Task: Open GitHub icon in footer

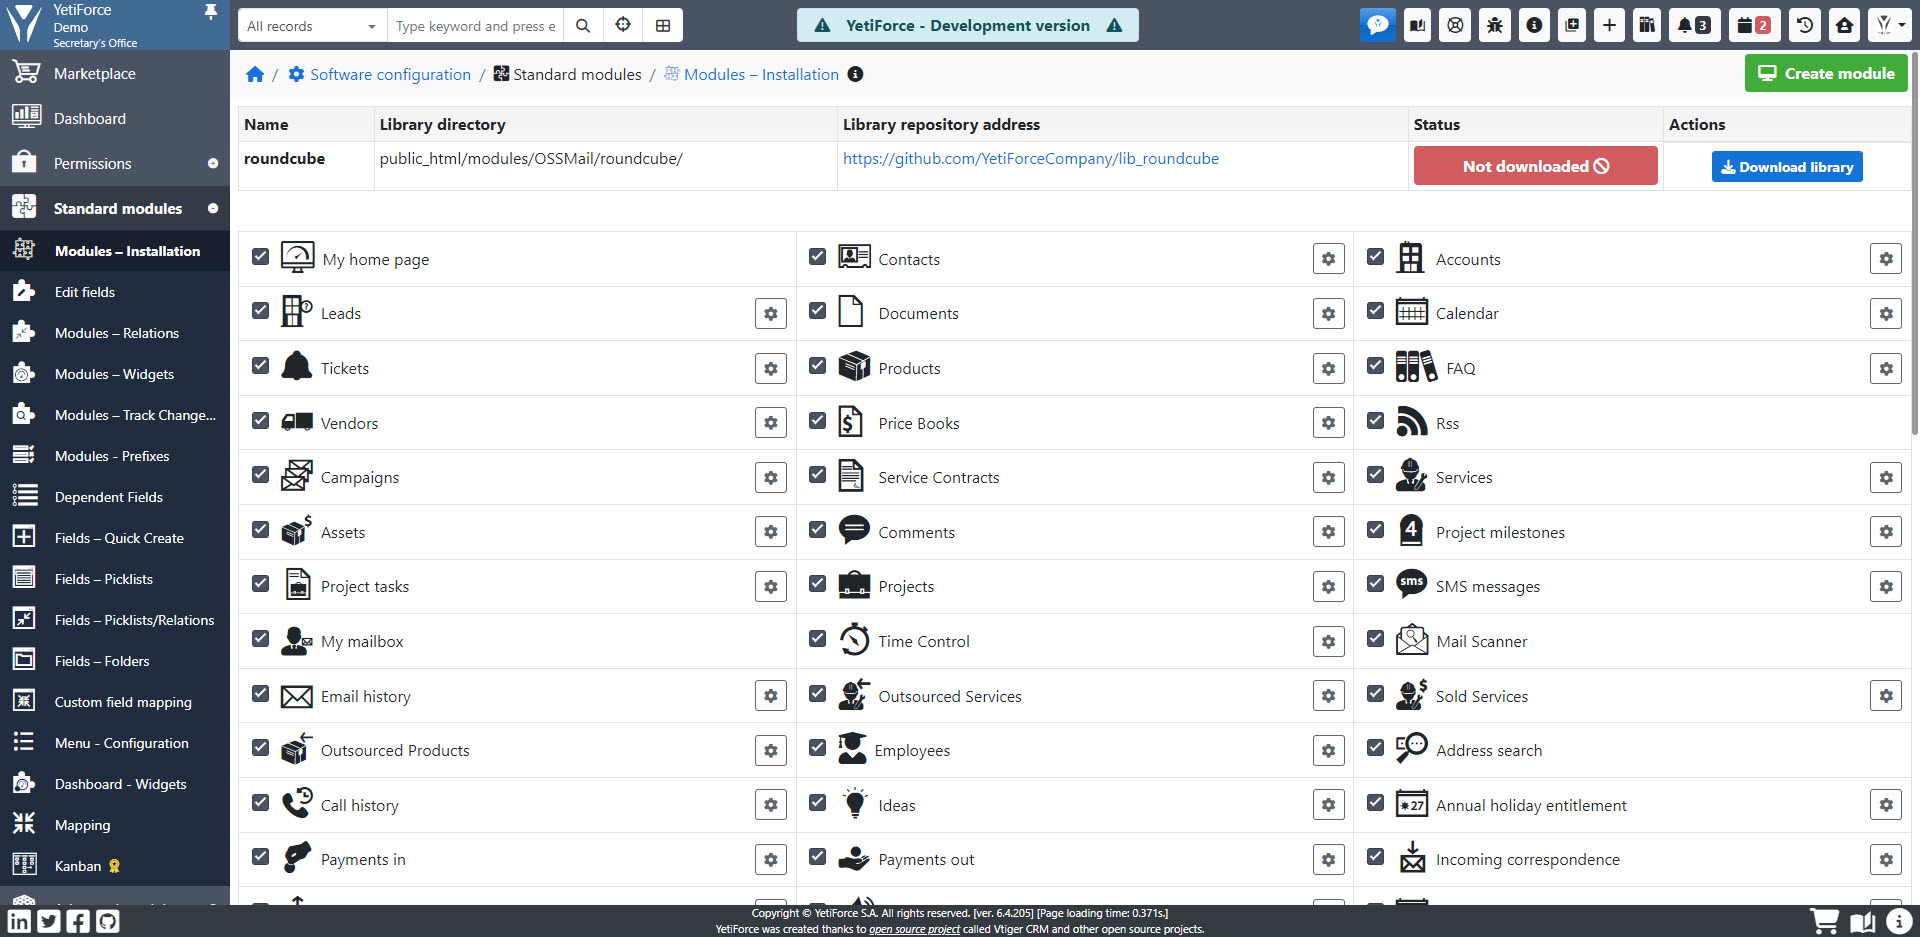Action: coord(108,921)
